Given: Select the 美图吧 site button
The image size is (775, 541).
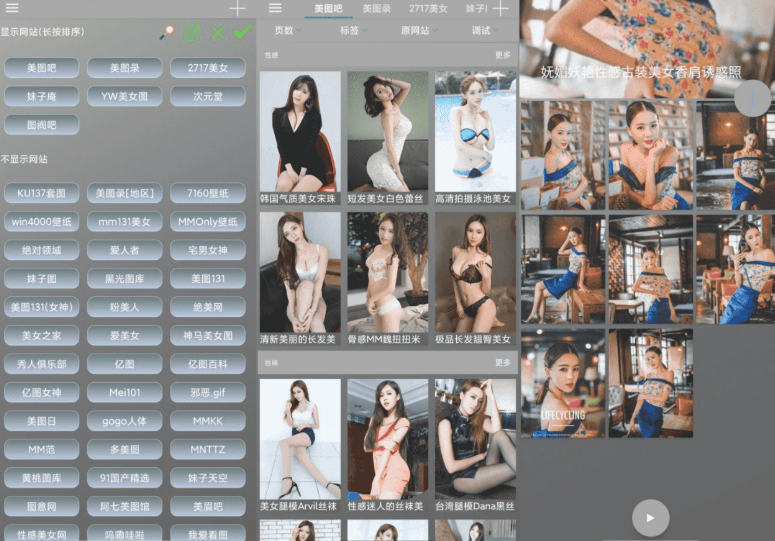Looking at the screenshot, I should [x=42, y=68].
